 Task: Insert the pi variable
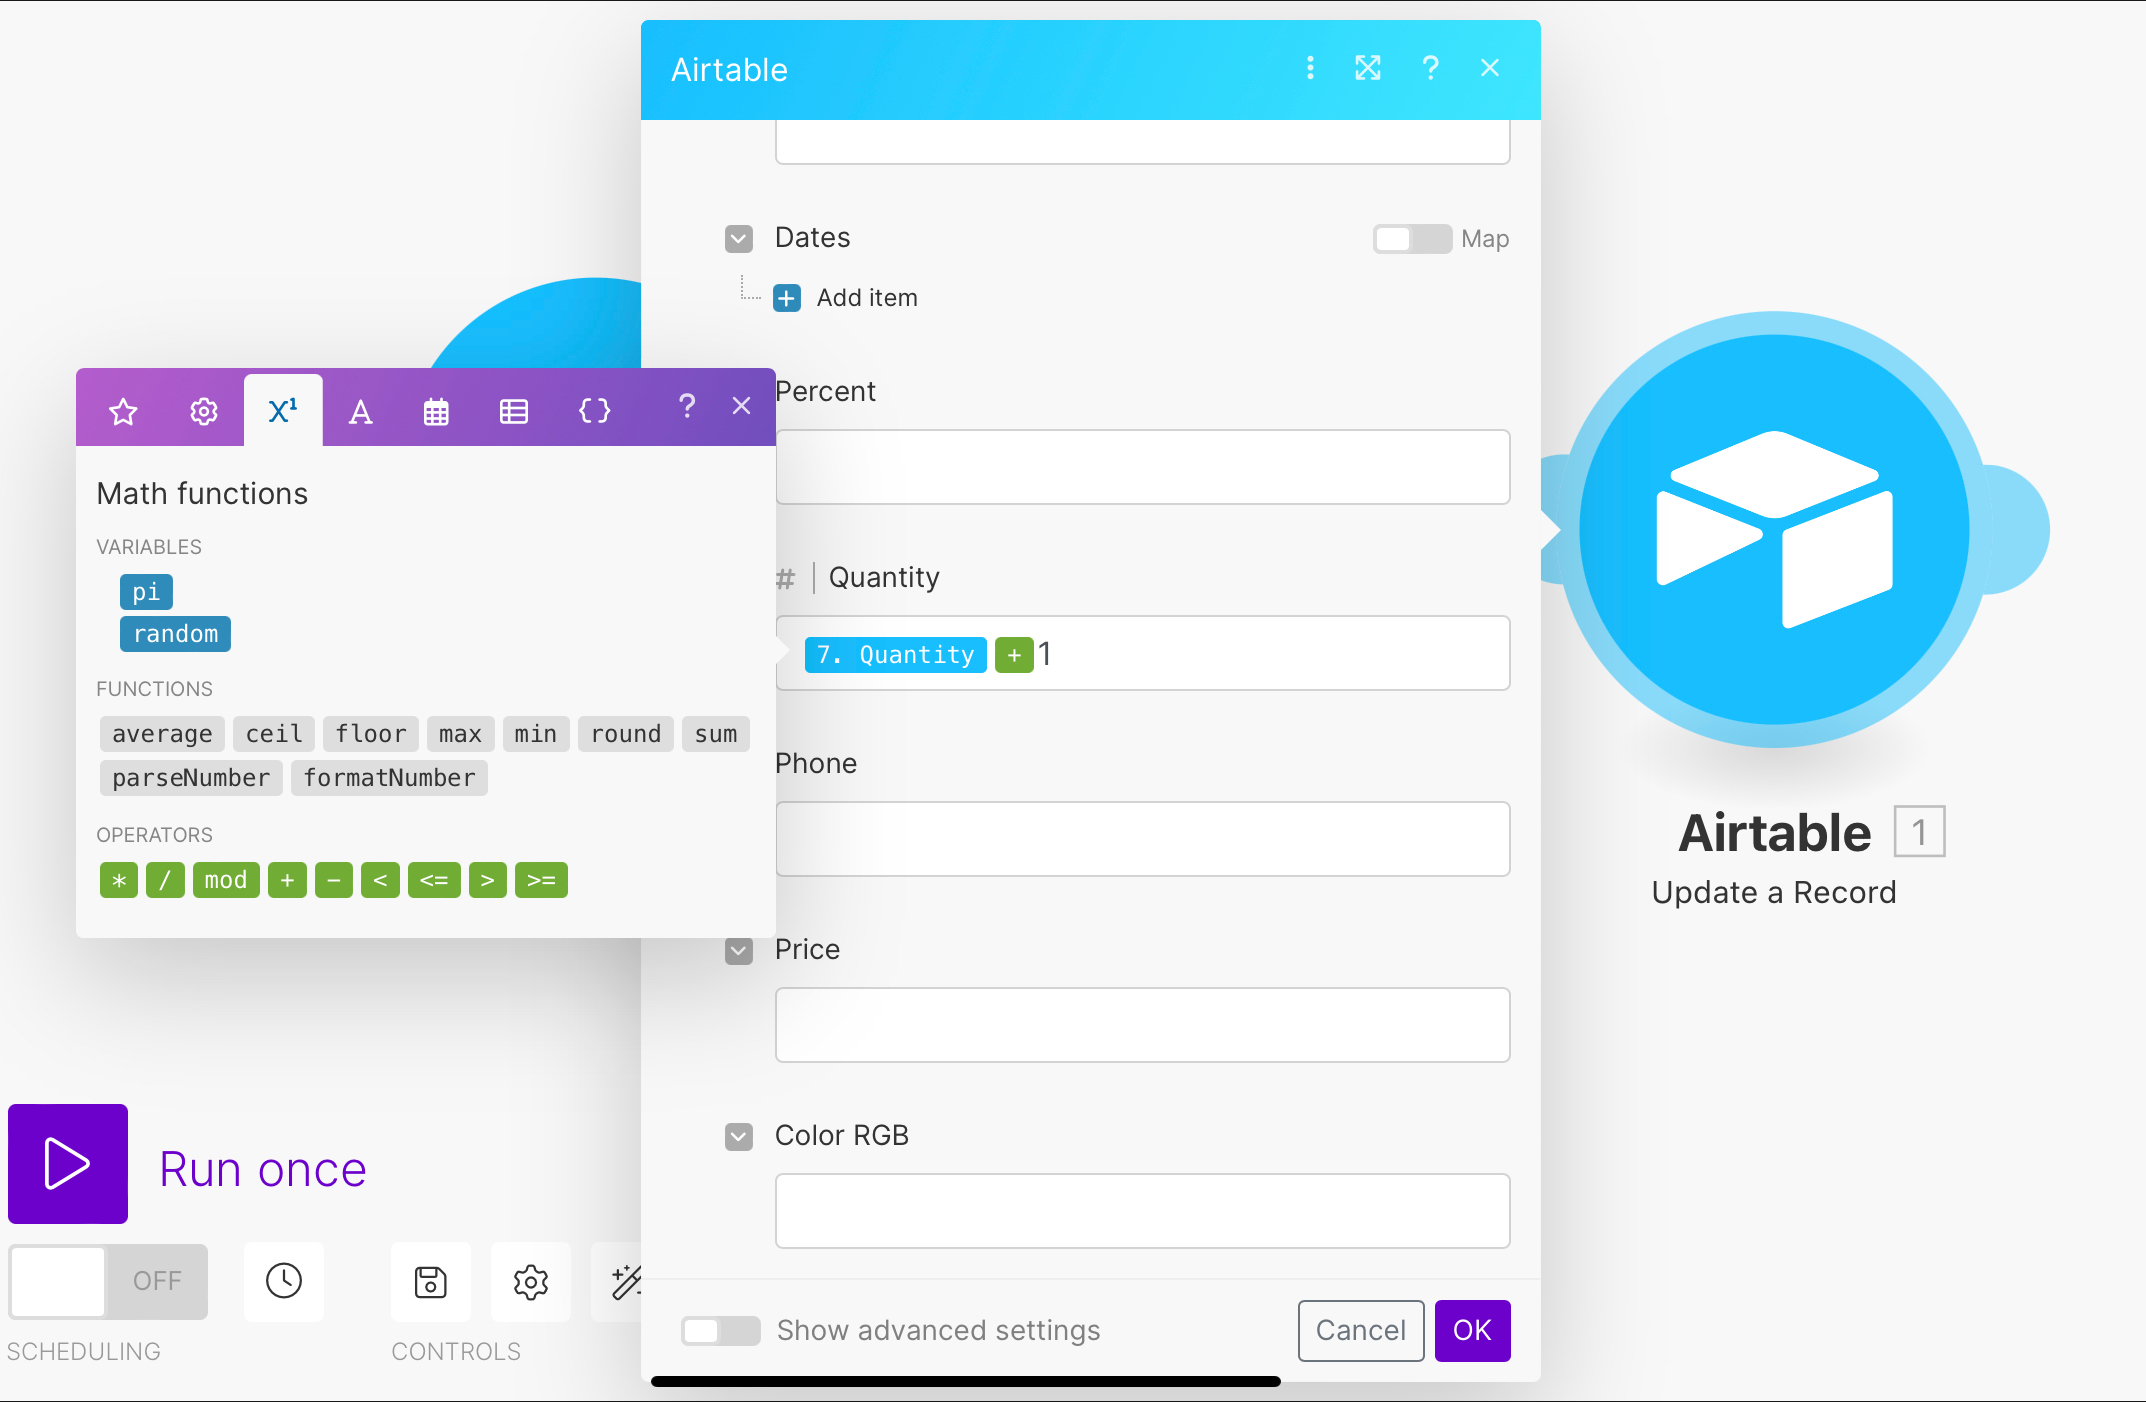pos(146,592)
